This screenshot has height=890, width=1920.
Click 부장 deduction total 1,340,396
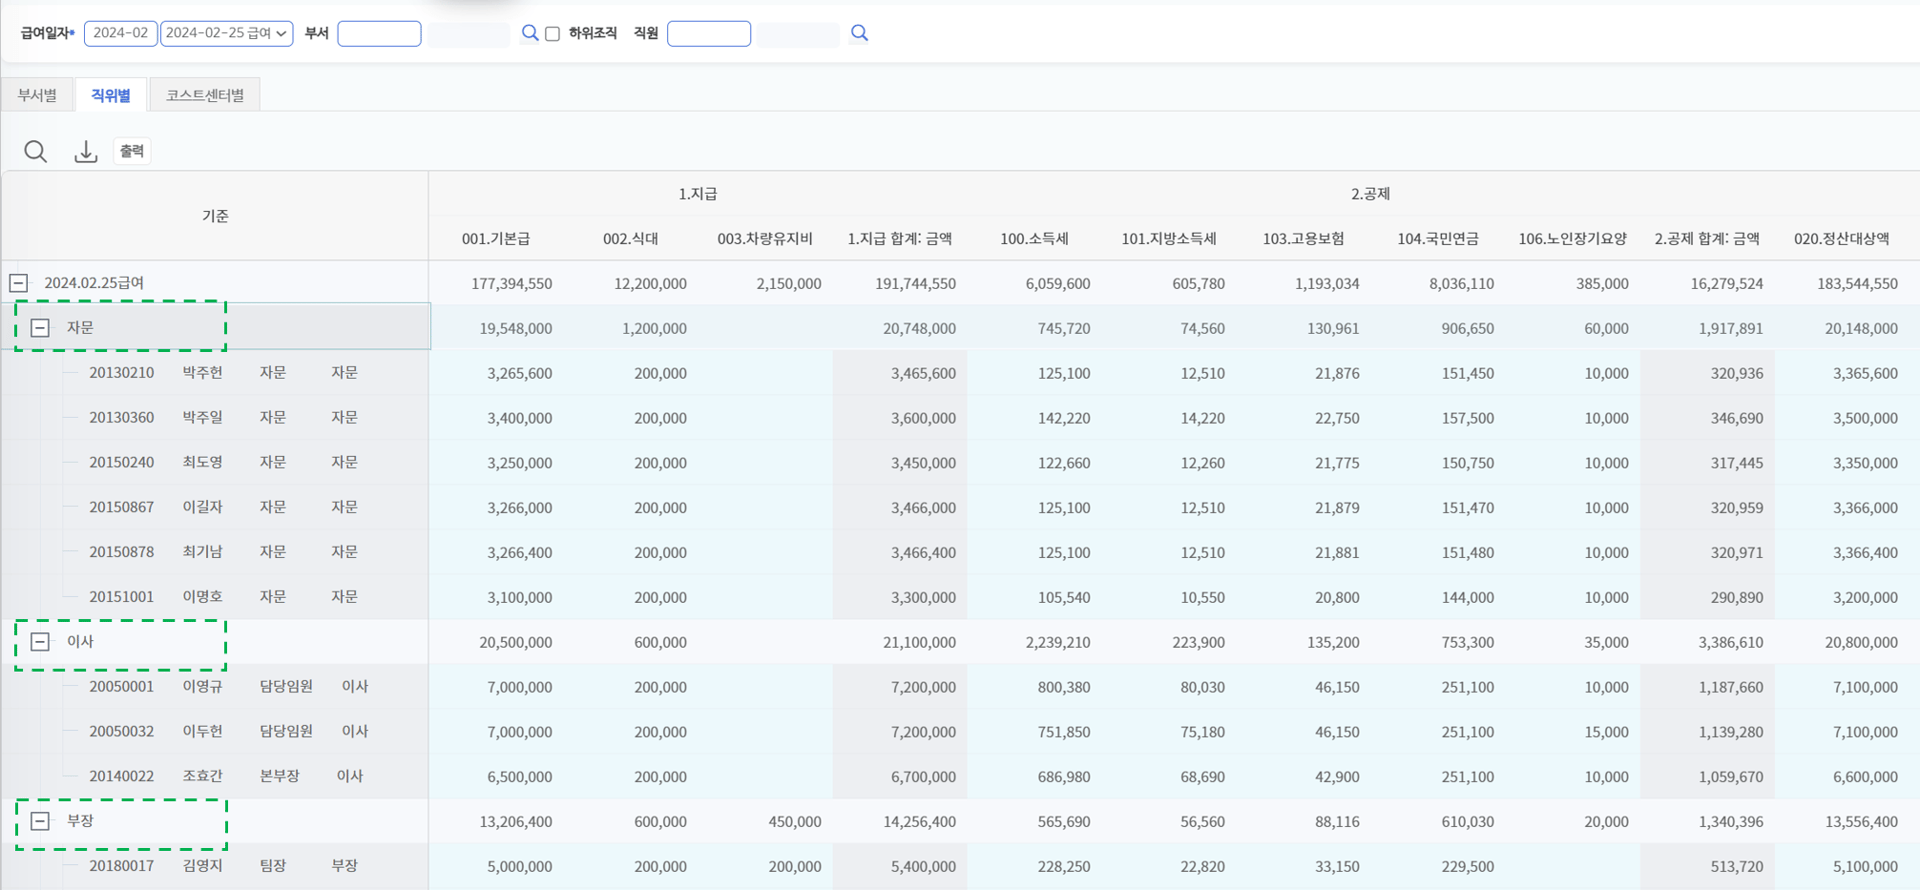point(1730,821)
